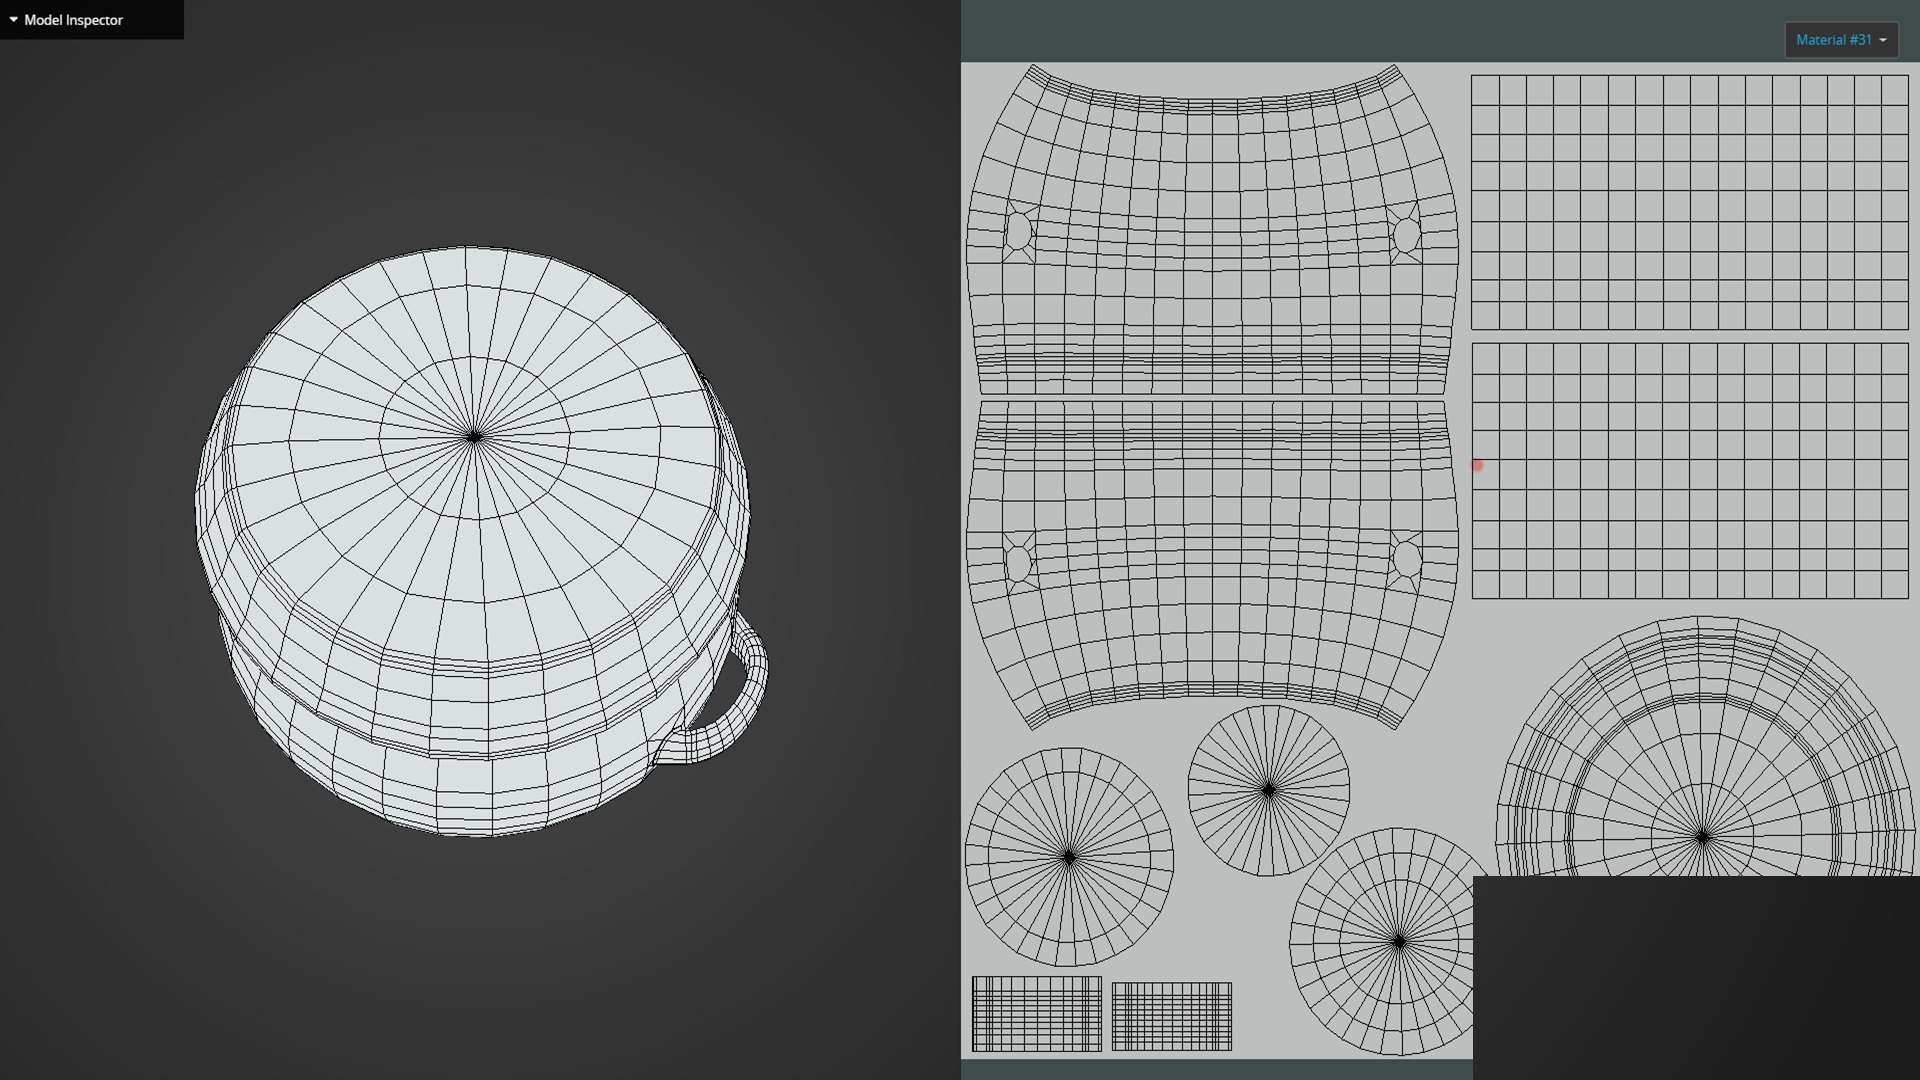This screenshot has width=1920, height=1080.
Task: Select the right small dense UV rectangle
Action: [1171, 1016]
